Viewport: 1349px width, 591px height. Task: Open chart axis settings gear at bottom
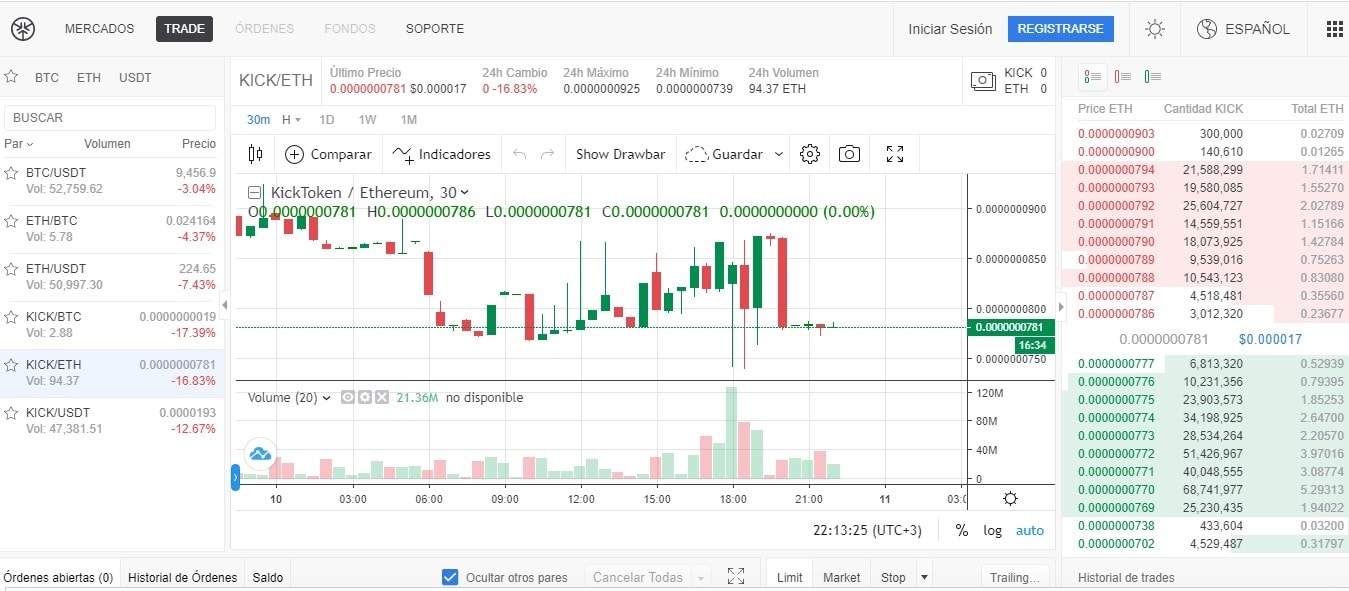[1010, 499]
